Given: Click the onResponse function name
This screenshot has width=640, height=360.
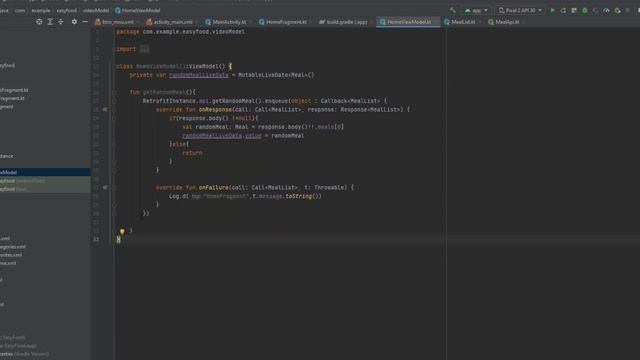Looking at the screenshot, I should [x=215, y=110].
